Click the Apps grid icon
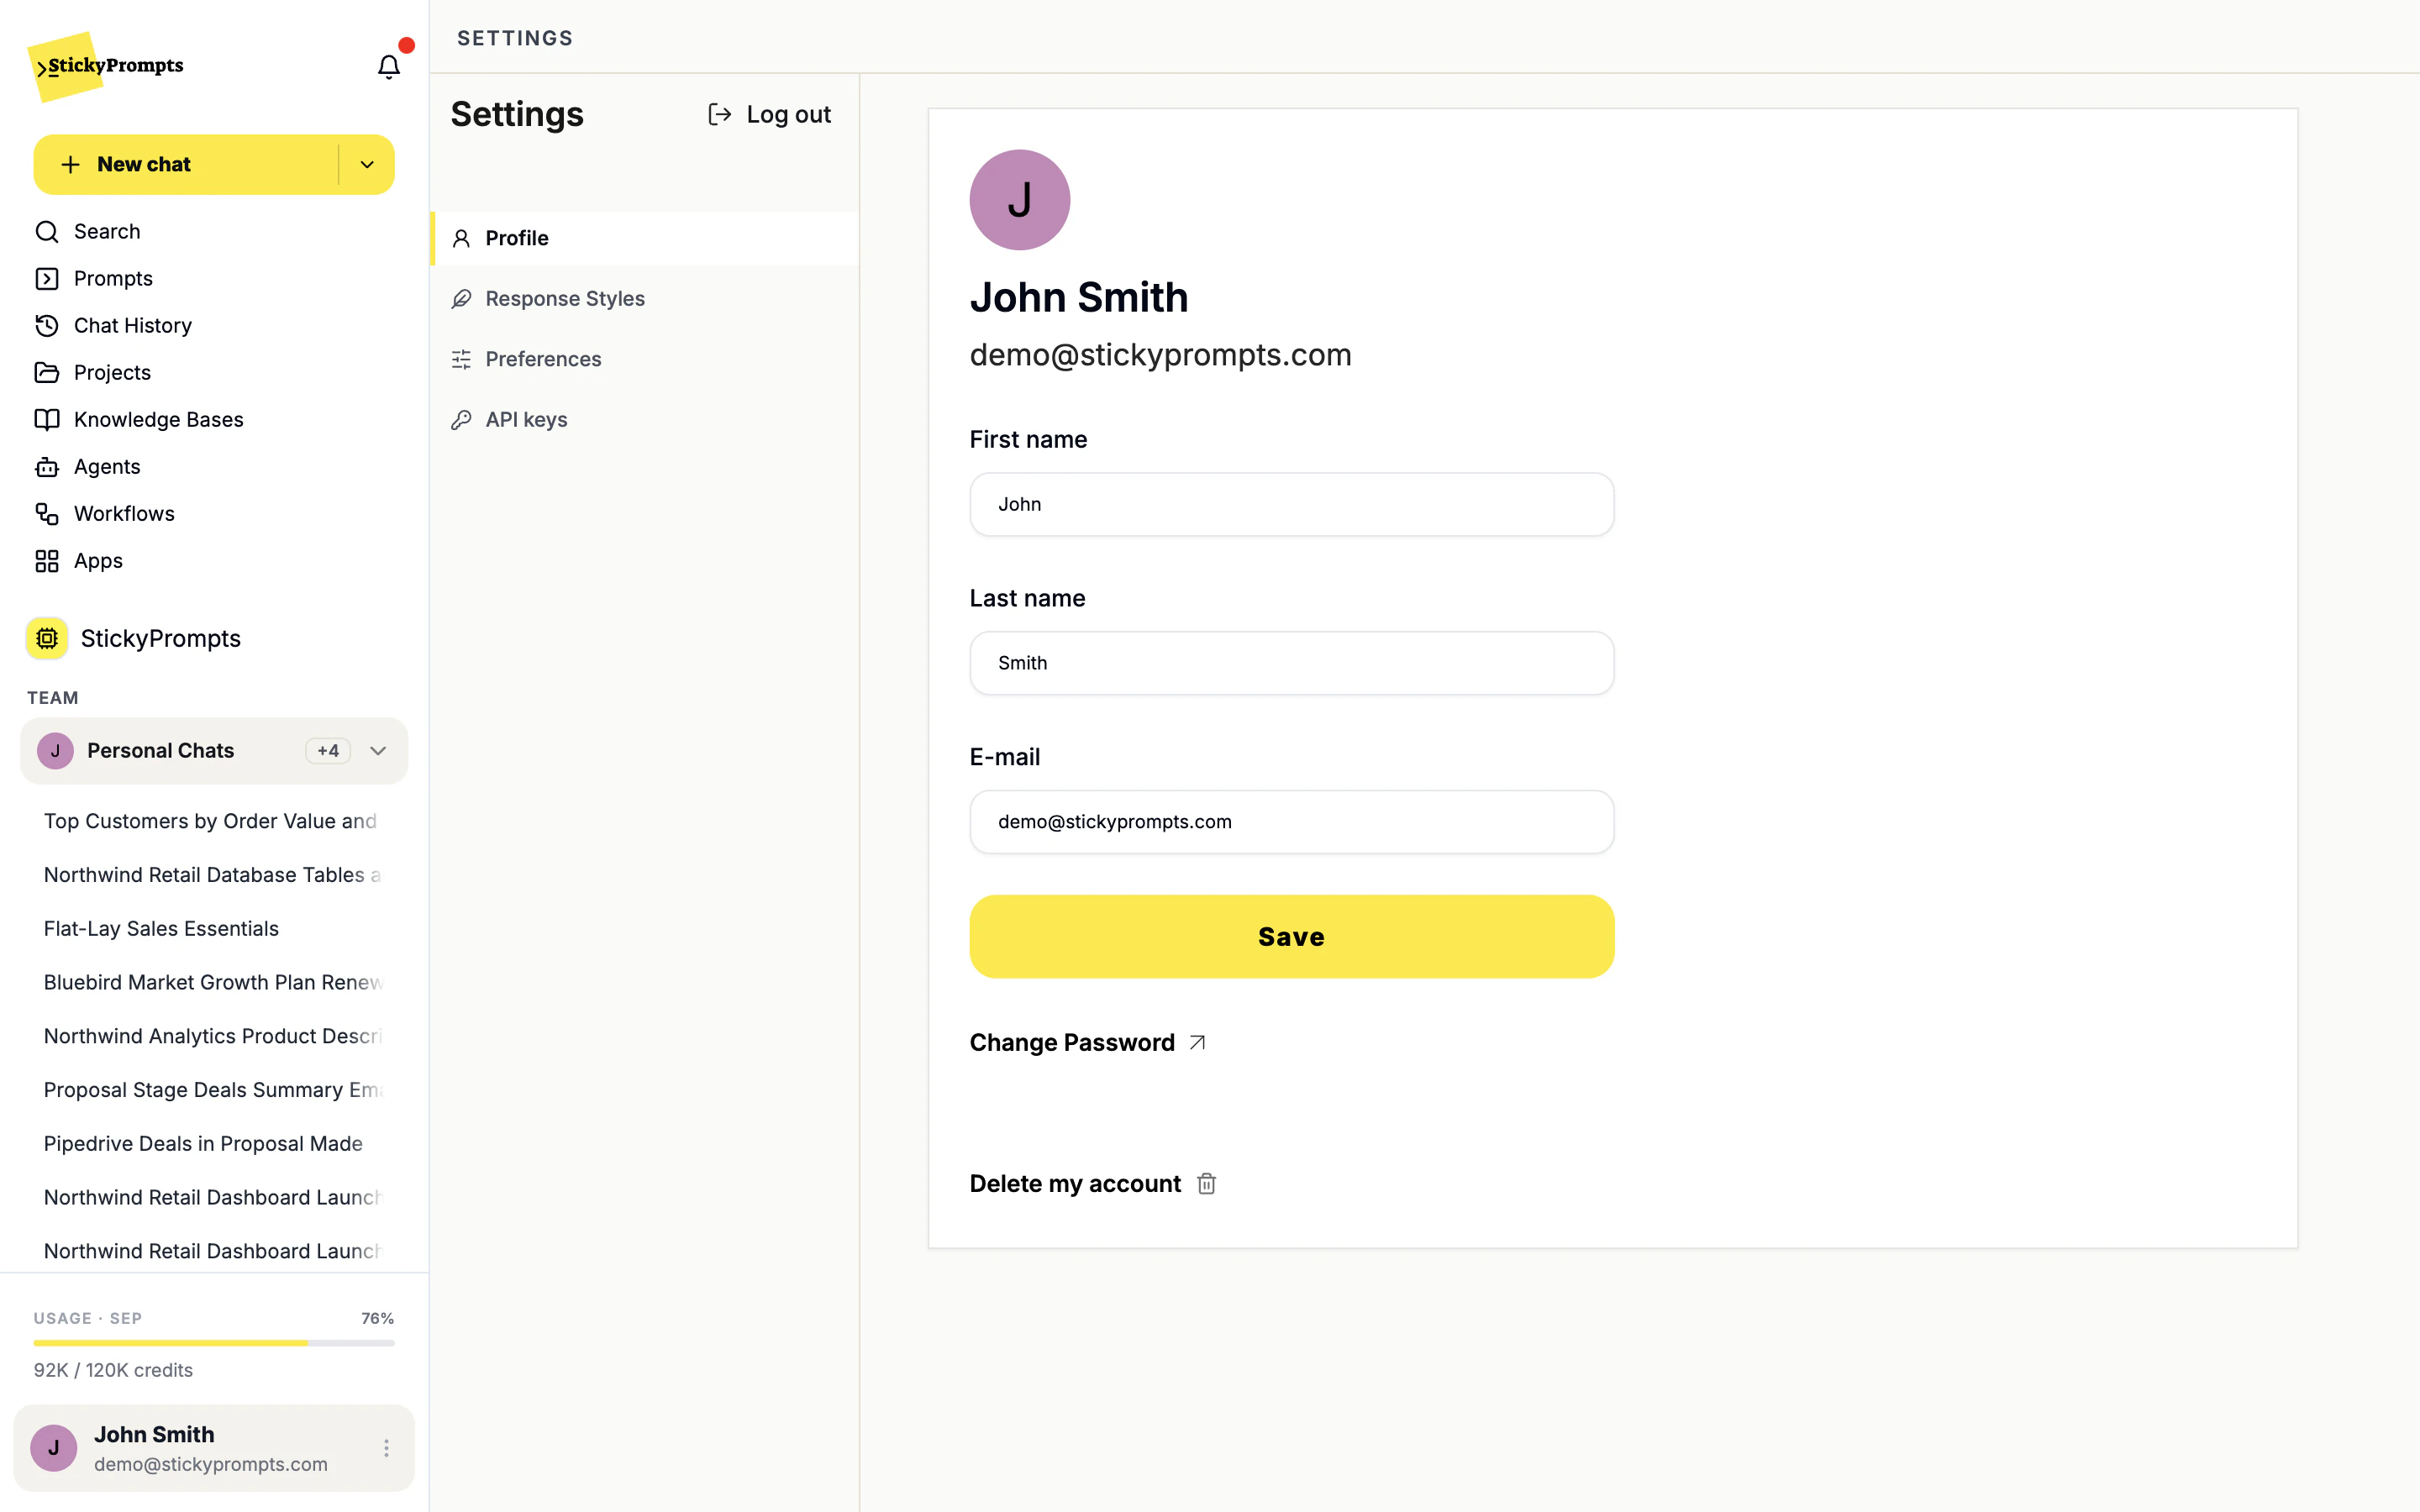The height and width of the screenshot is (1512, 2420). tap(47, 560)
